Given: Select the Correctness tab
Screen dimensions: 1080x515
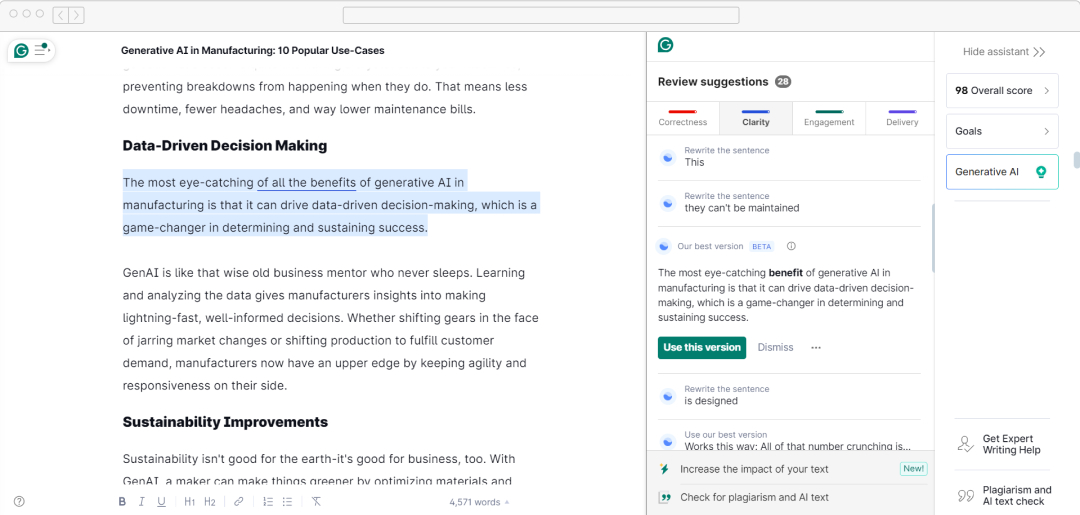Looking at the screenshot, I should pyautogui.click(x=683, y=118).
